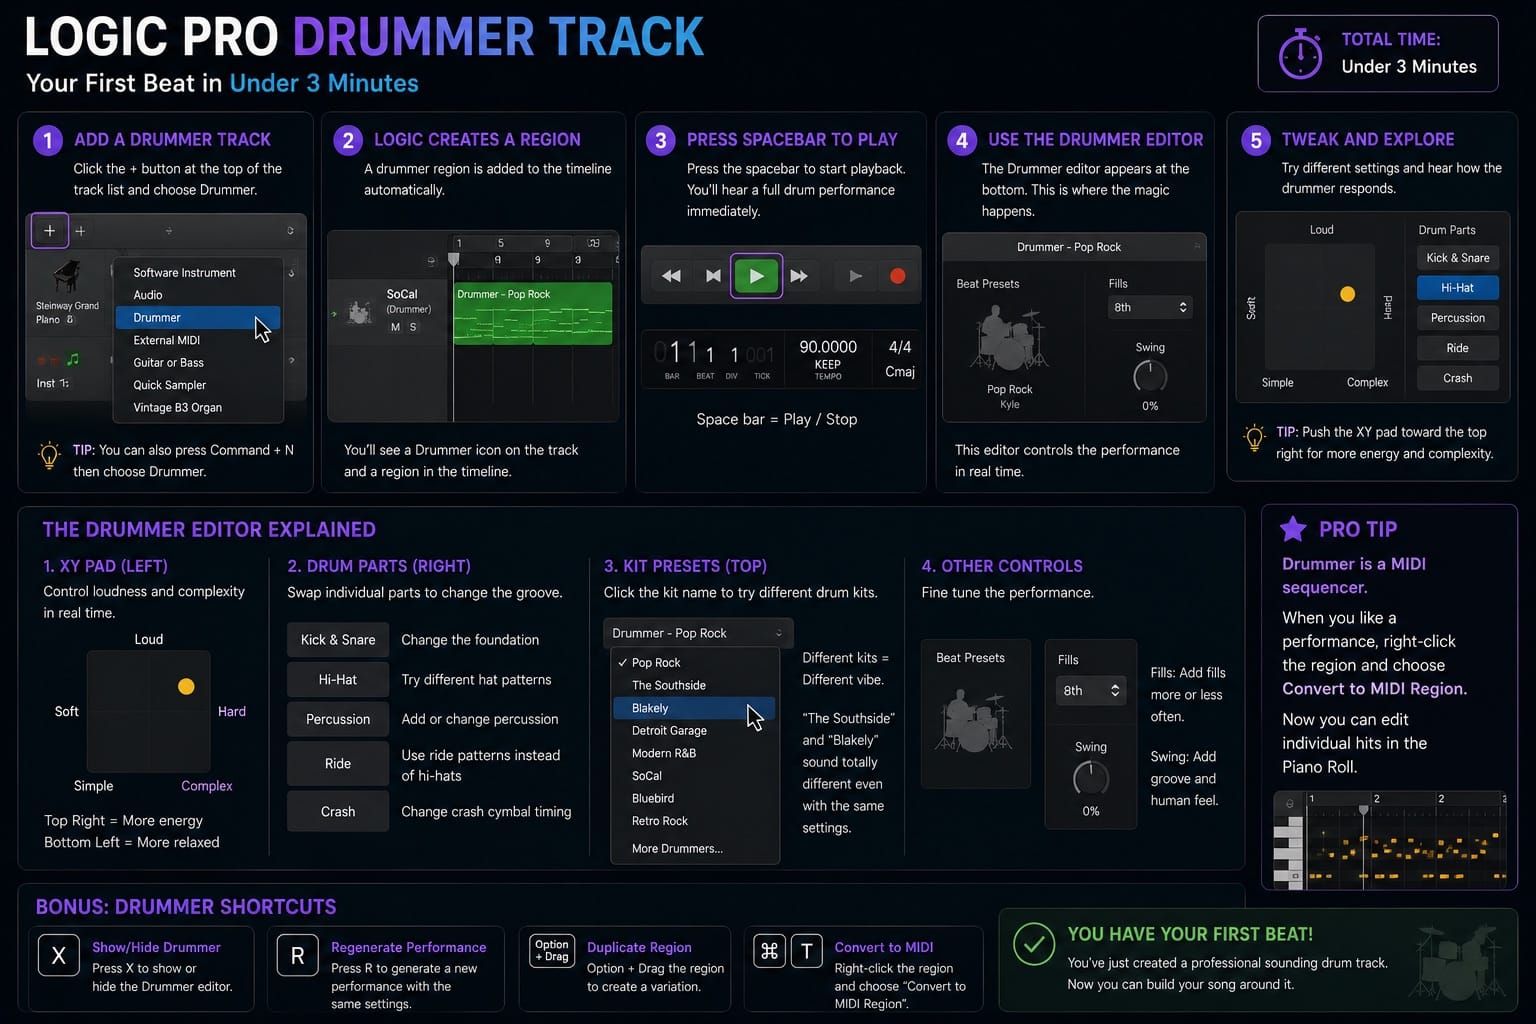Toggle Percussion in step 5 Drum Parts
This screenshot has width=1536, height=1024.
(x=1458, y=318)
